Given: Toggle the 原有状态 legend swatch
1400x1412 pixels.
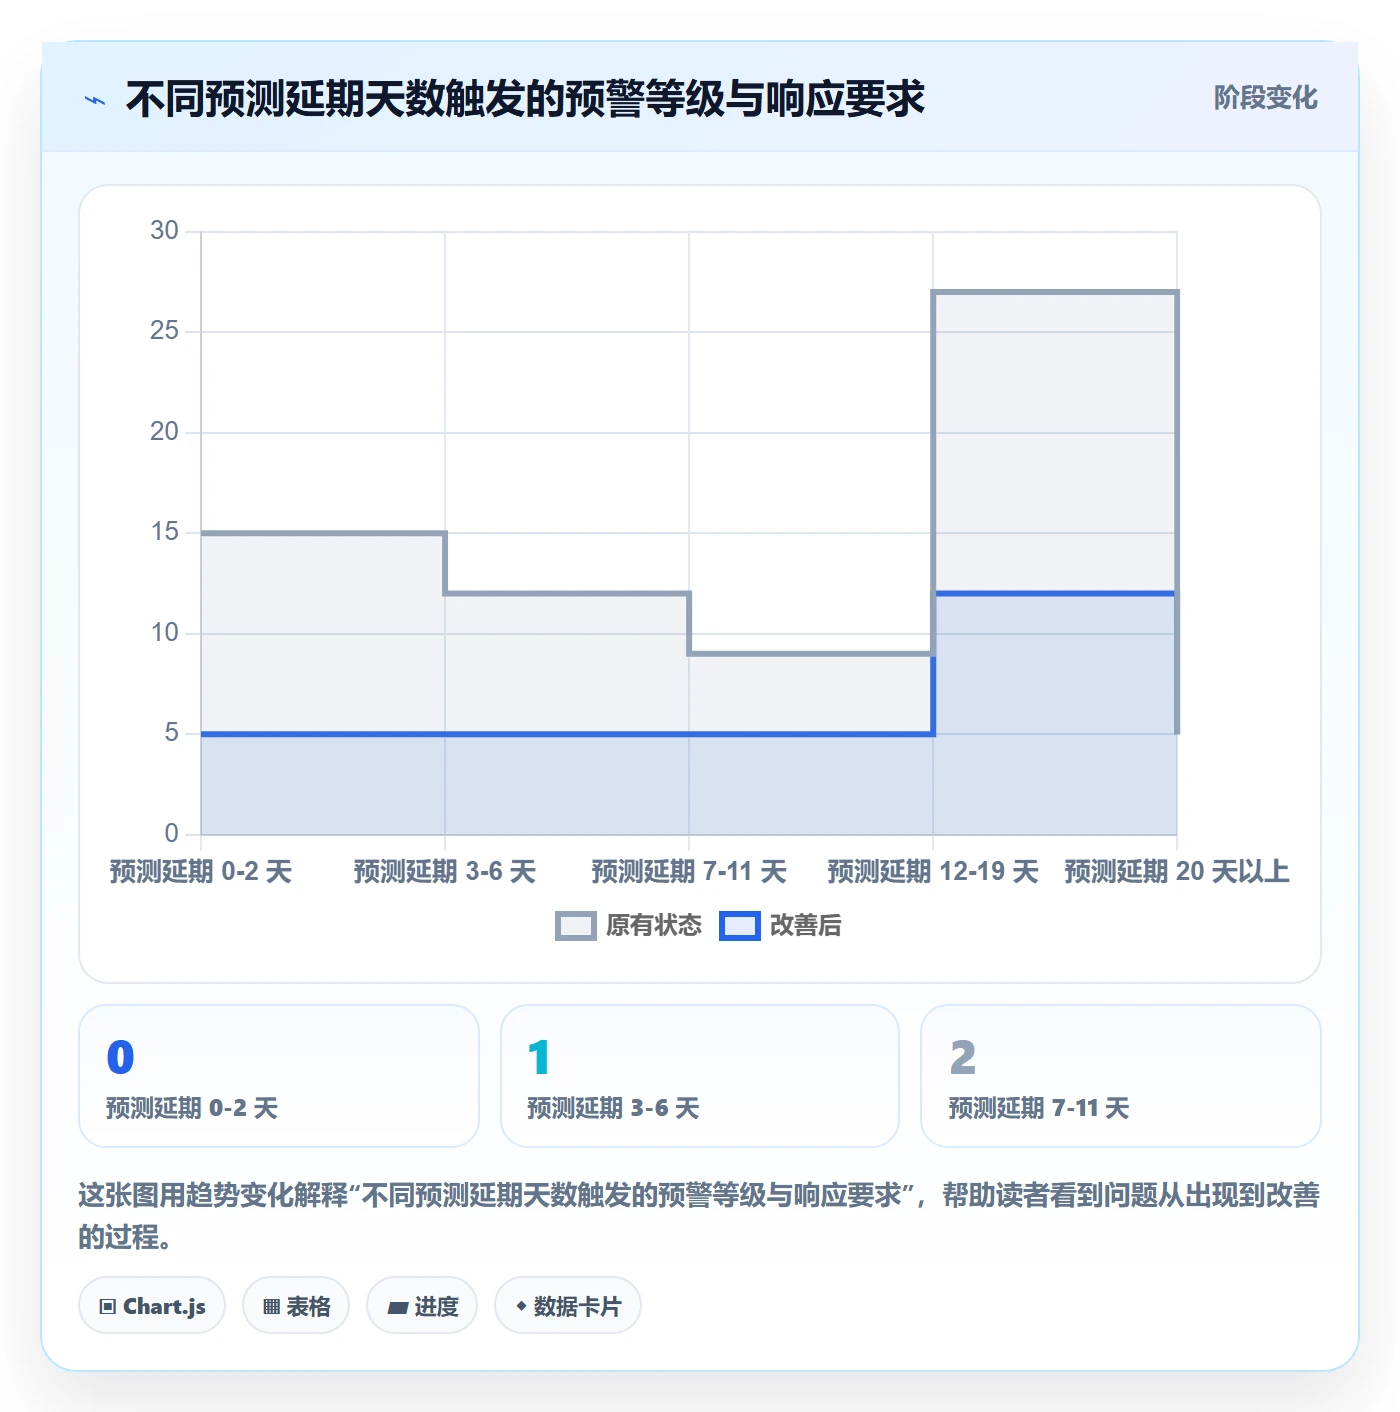Looking at the screenshot, I should 576,926.
